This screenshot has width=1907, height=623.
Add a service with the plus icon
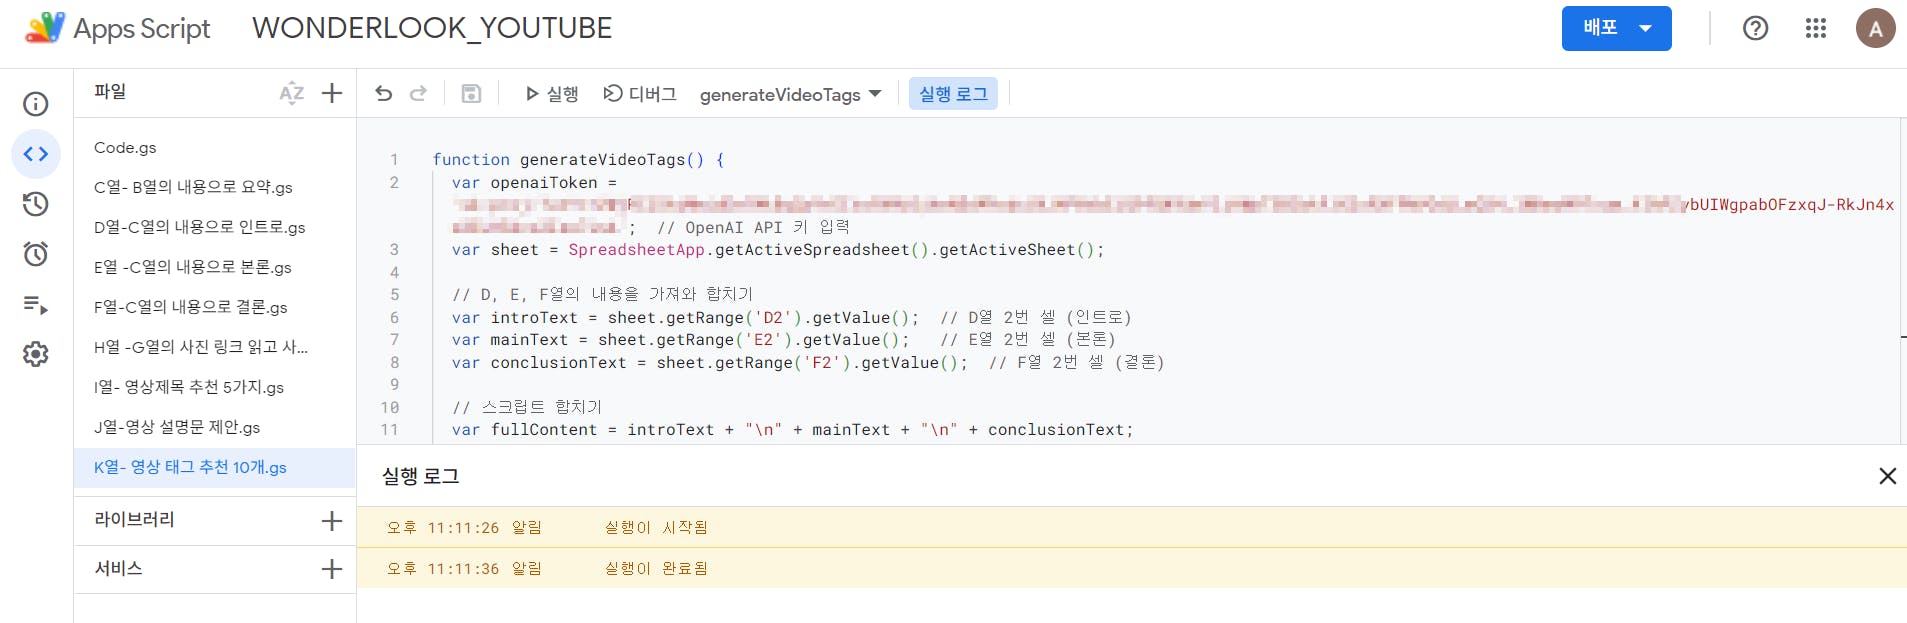332,569
